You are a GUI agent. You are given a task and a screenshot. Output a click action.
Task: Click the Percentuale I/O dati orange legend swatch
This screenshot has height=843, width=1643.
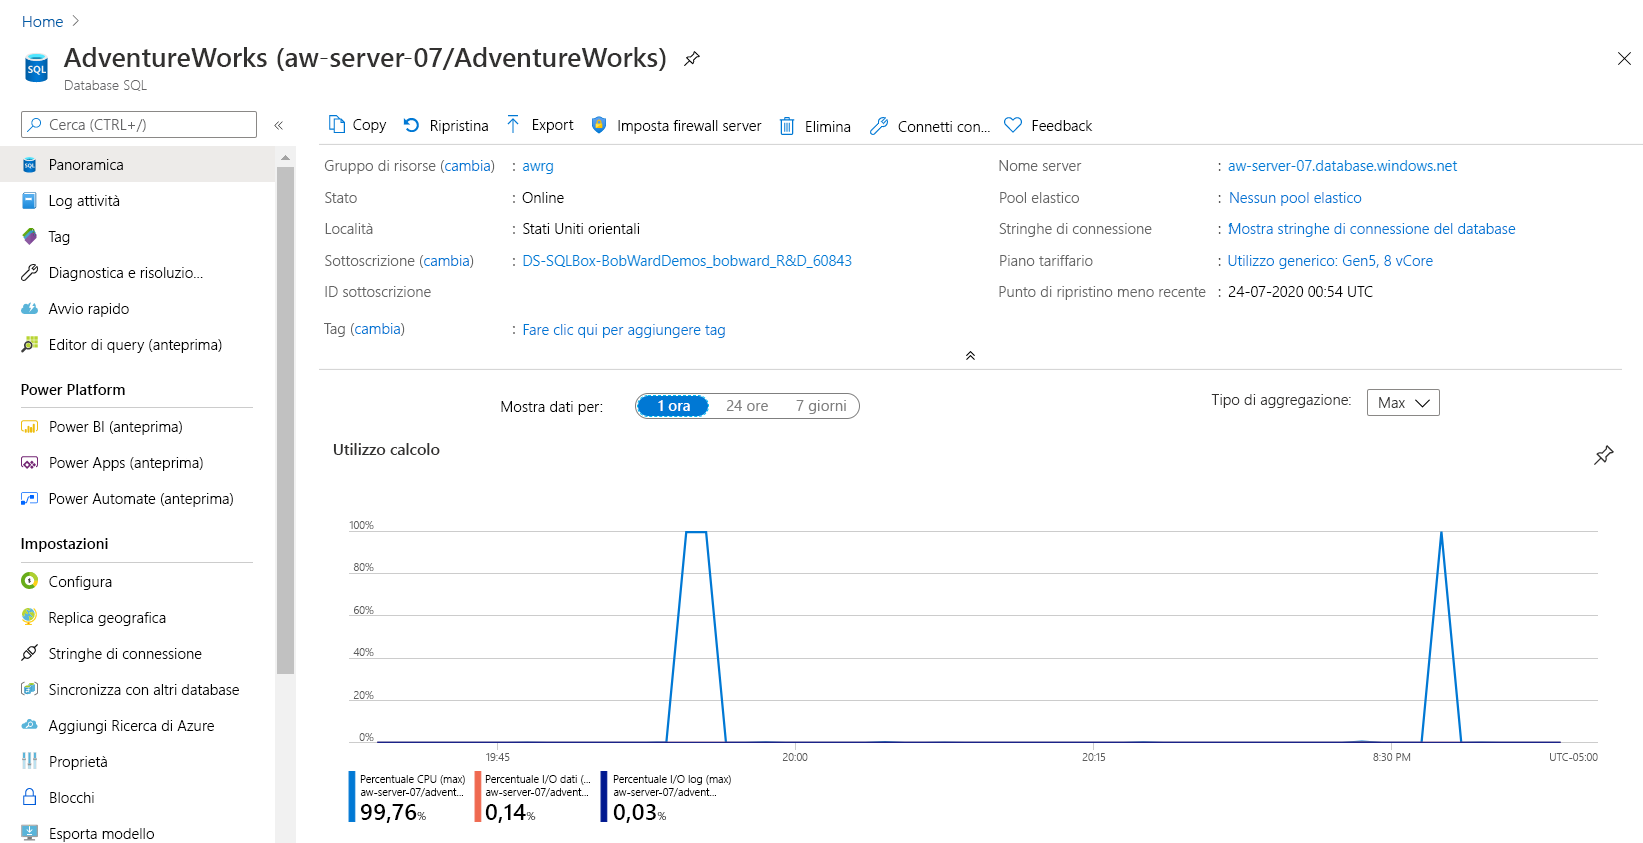coord(478,796)
